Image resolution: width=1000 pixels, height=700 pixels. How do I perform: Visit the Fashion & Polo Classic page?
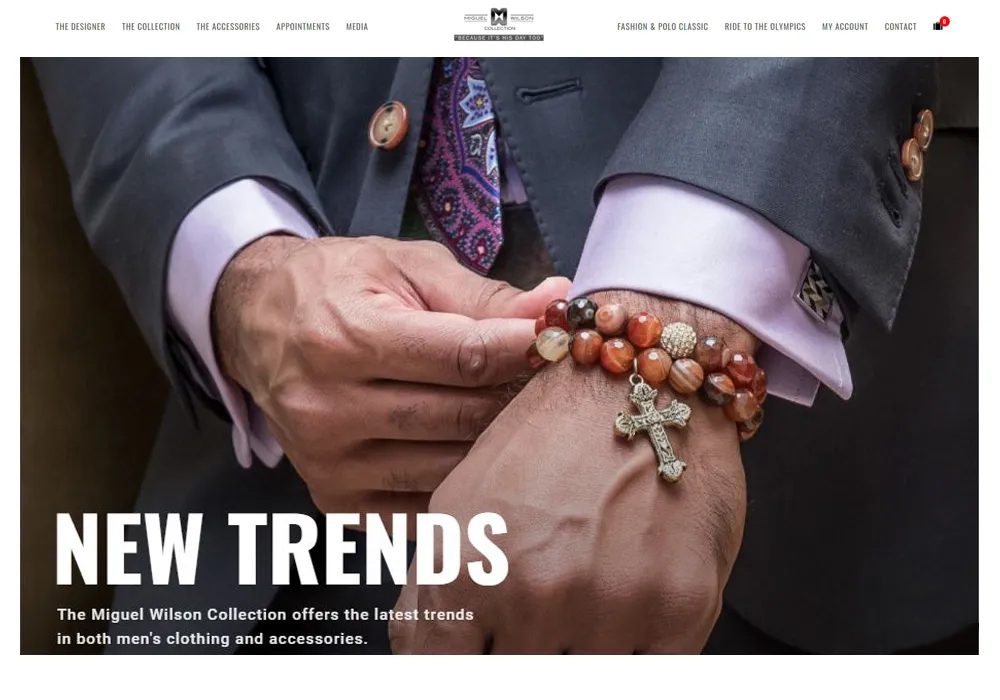tap(663, 27)
